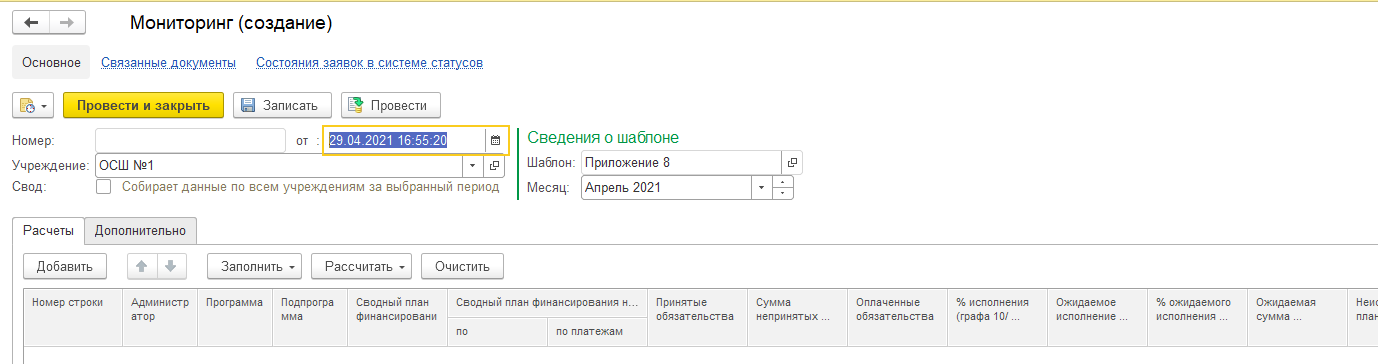Screen dimensions: 1378x364
Task: Increase the month with the stepper up arrow
Action: click(x=783, y=182)
